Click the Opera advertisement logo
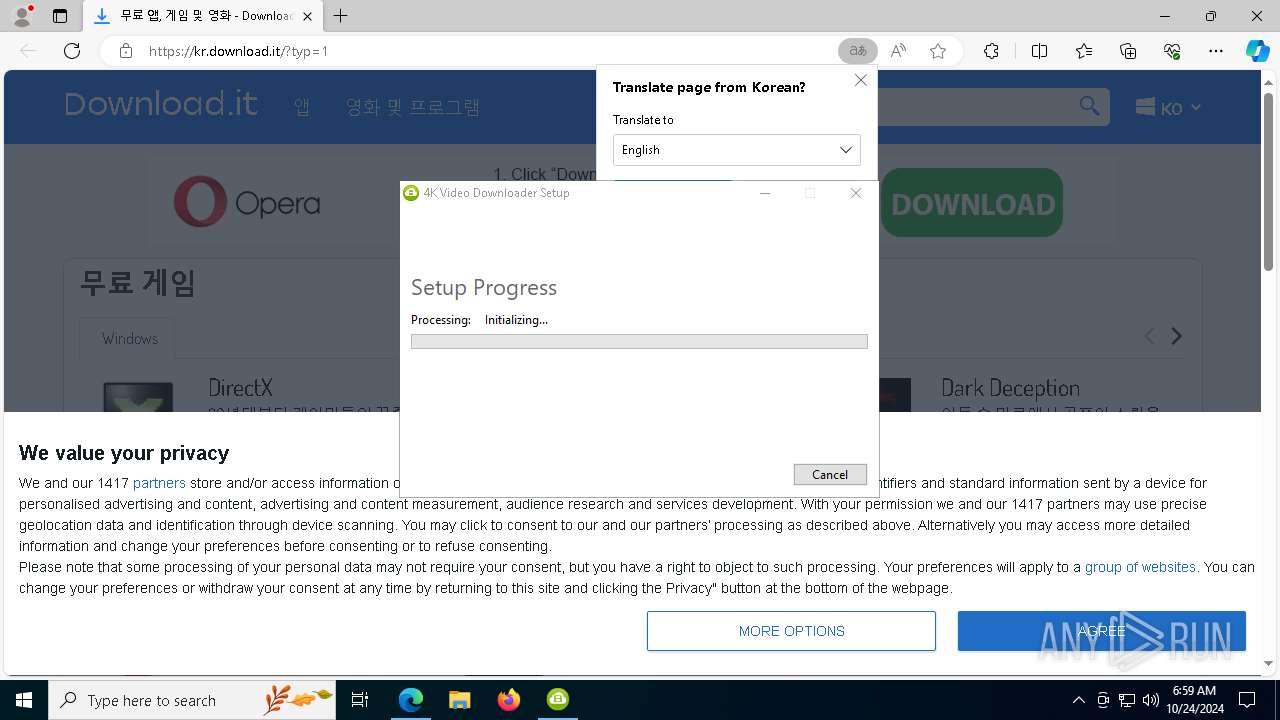Screen dimensions: 1280x720 [x=247, y=203]
